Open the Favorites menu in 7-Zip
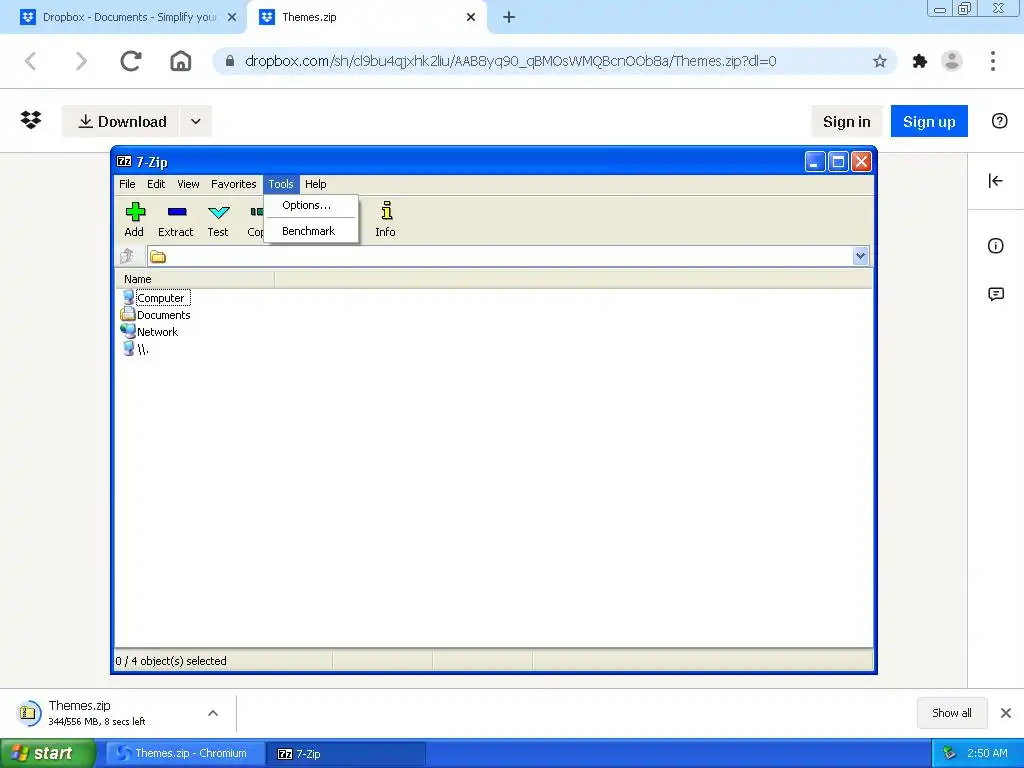 [233, 184]
